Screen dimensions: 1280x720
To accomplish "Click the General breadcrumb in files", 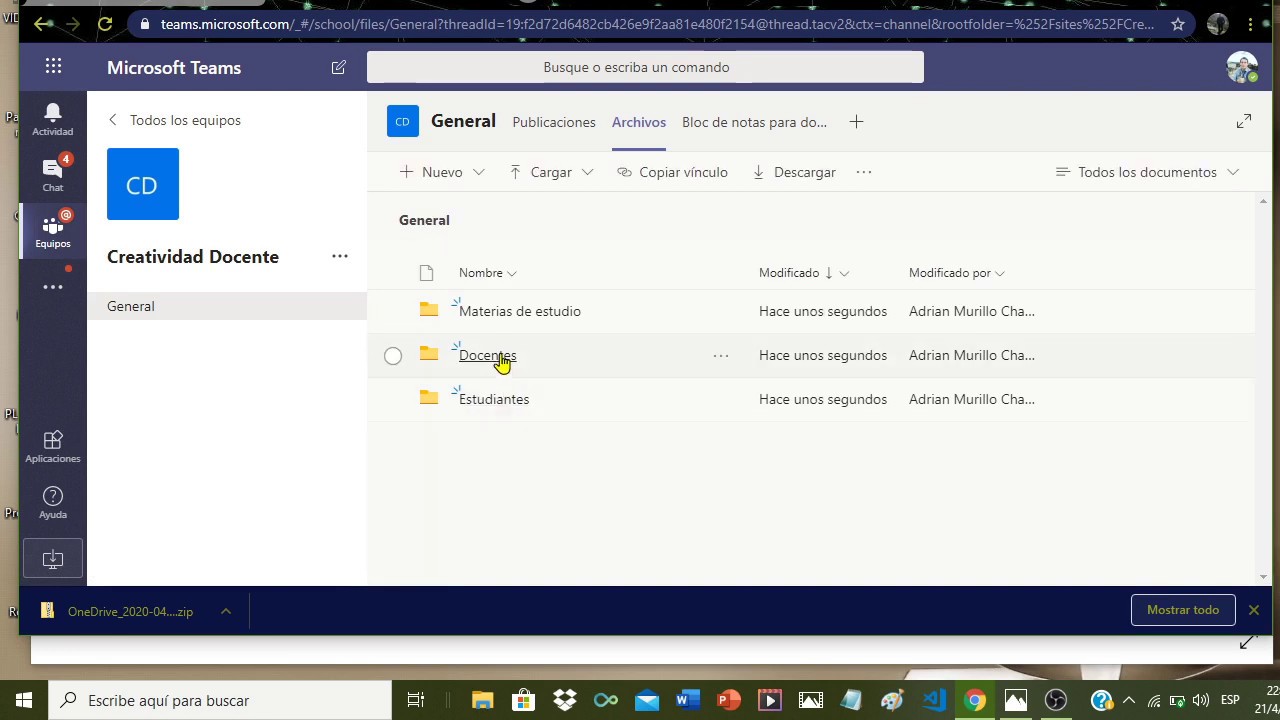I will (424, 220).
